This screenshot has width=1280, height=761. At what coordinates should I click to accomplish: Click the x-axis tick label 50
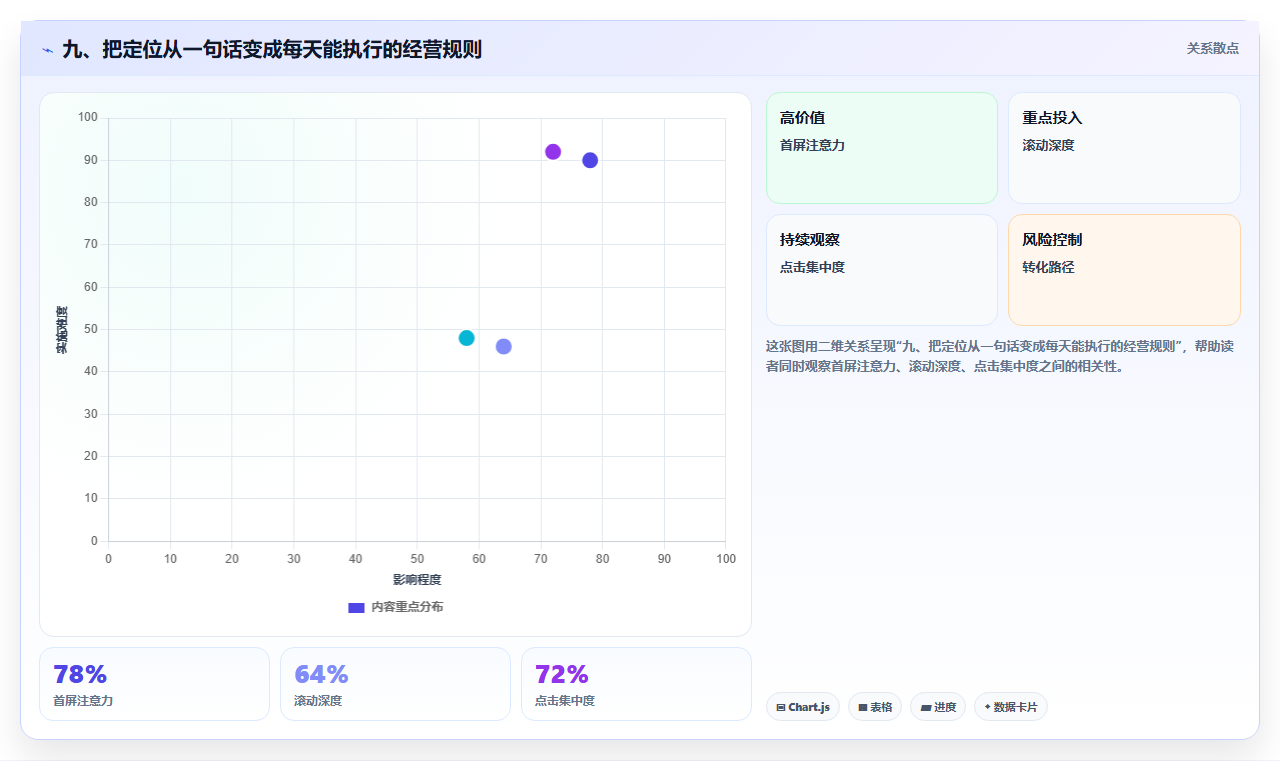(417, 558)
